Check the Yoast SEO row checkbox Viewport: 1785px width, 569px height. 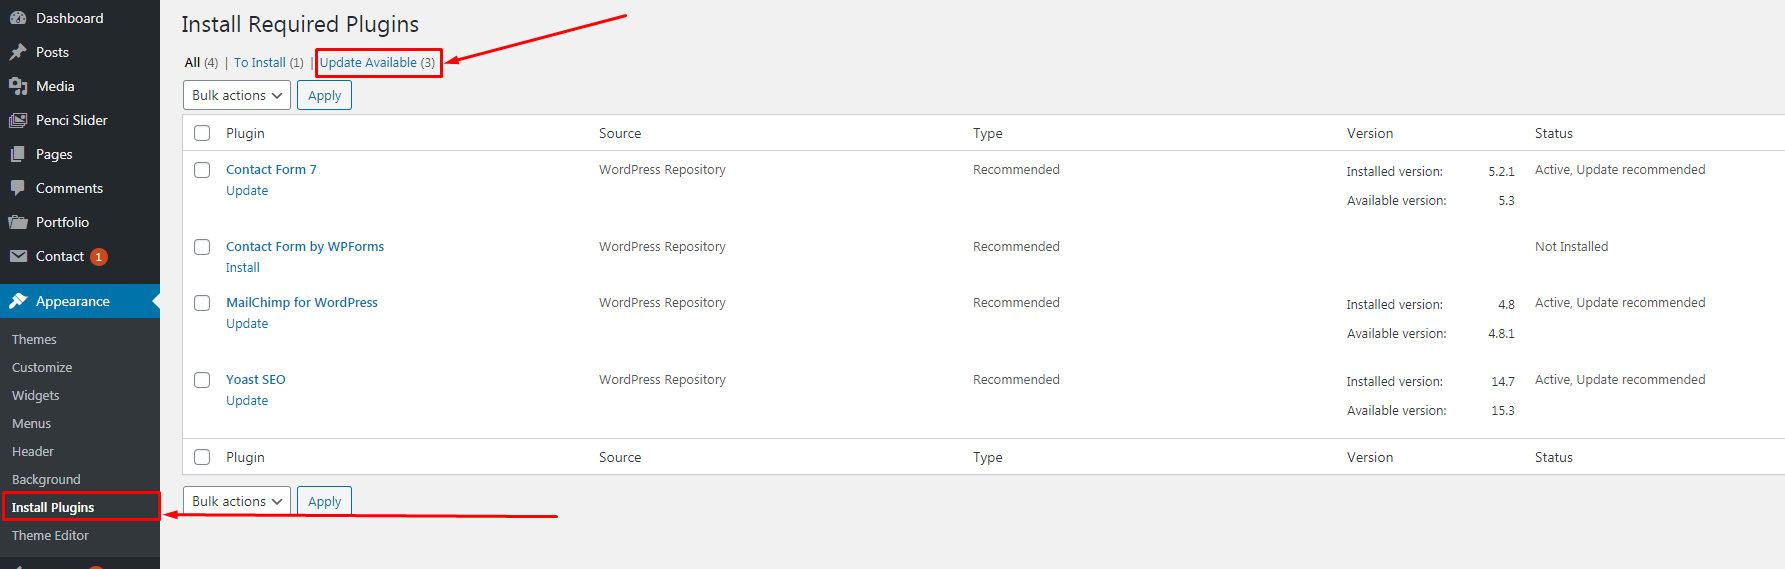[202, 380]
